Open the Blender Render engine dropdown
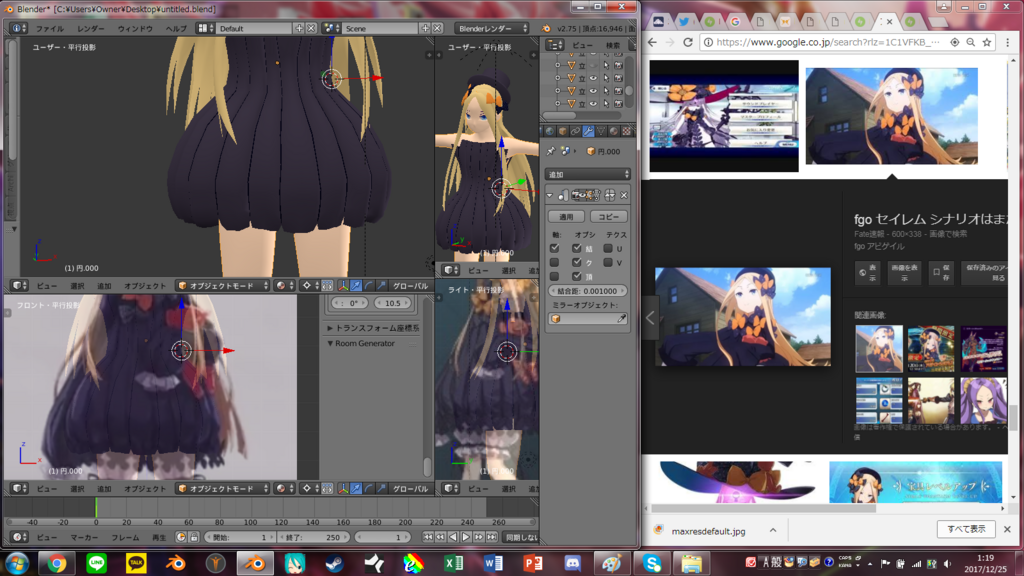1024x576 pixels. click(x=492, y=28)
